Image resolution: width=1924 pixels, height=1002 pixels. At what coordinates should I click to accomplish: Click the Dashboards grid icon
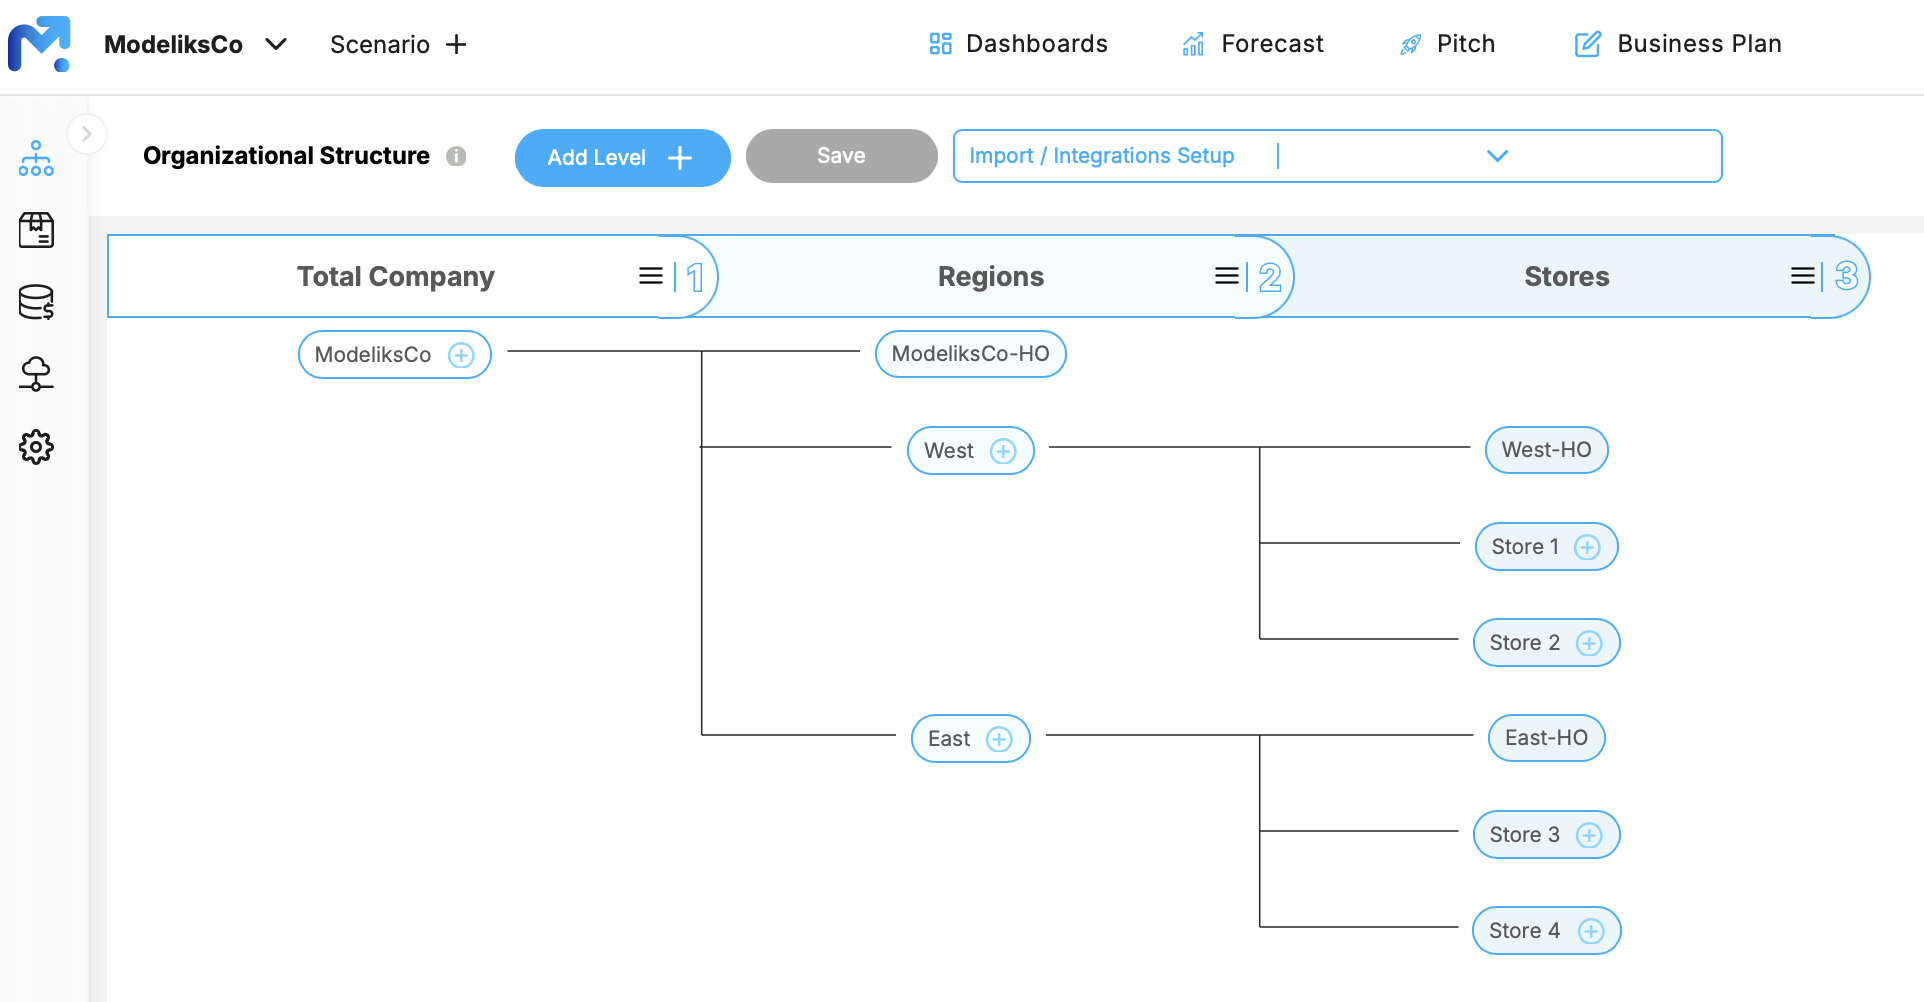pyautogui.click(x=939, y=43)
